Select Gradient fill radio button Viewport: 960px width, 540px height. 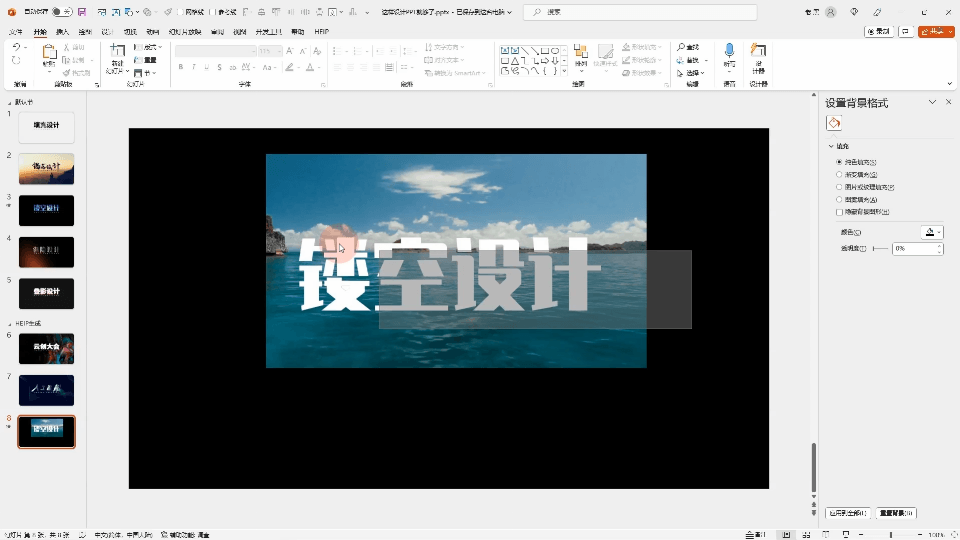(x=839, y=174)
